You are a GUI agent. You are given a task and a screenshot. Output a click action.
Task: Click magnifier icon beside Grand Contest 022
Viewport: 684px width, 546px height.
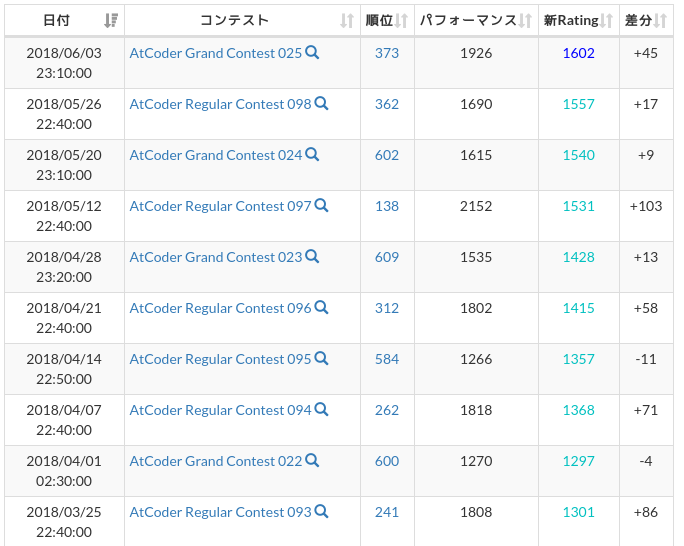[x=312, y=461]
